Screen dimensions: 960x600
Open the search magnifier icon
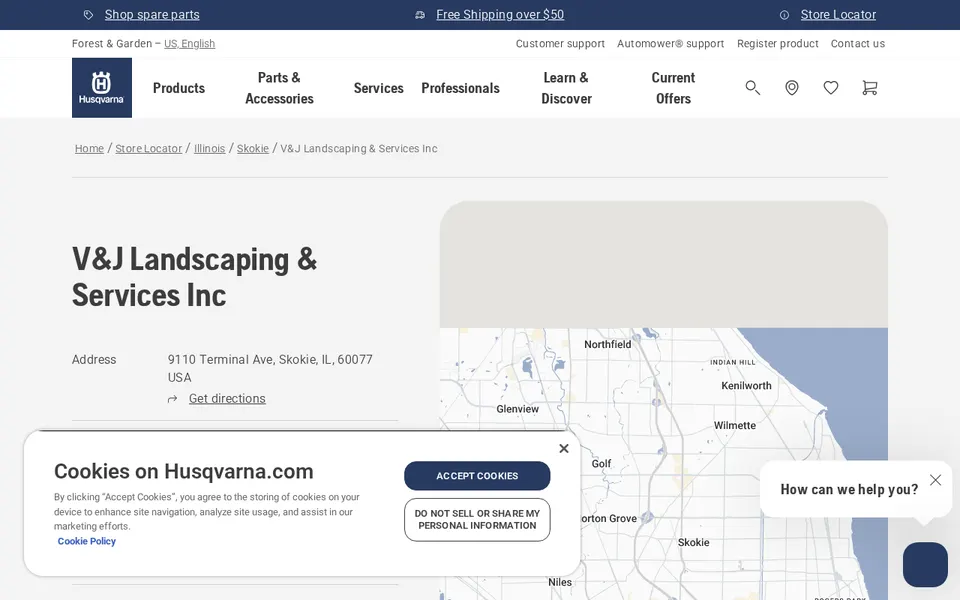[x=752, y=88]
